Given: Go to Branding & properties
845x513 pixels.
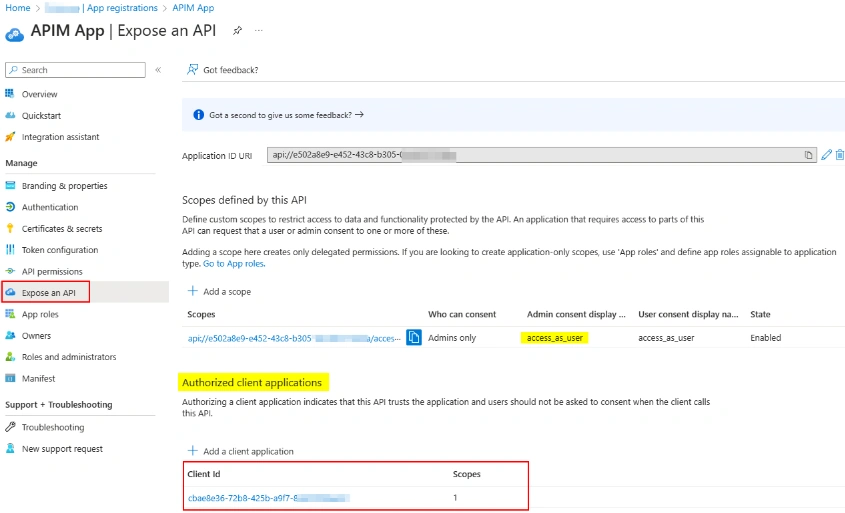Looking at the screenshot, I should (x=65, y=186).
